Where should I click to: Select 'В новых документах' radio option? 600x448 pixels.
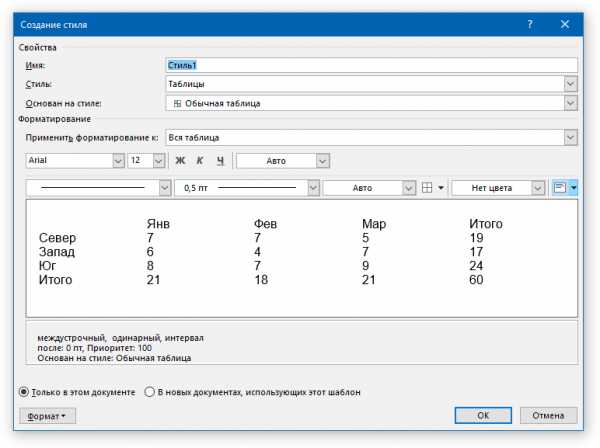150,392
